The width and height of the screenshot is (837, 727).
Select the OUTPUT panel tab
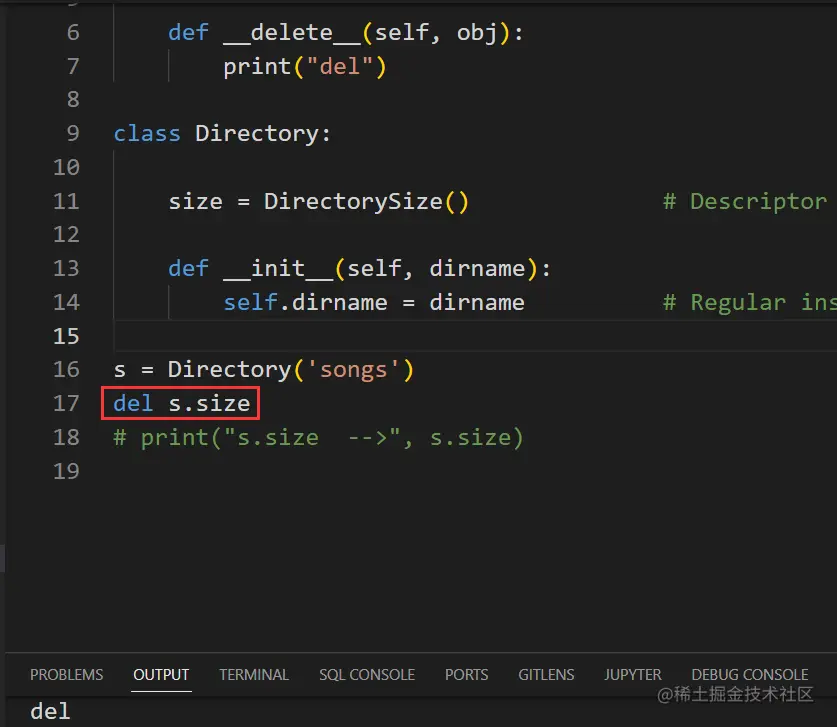click(x=161, y=675)
